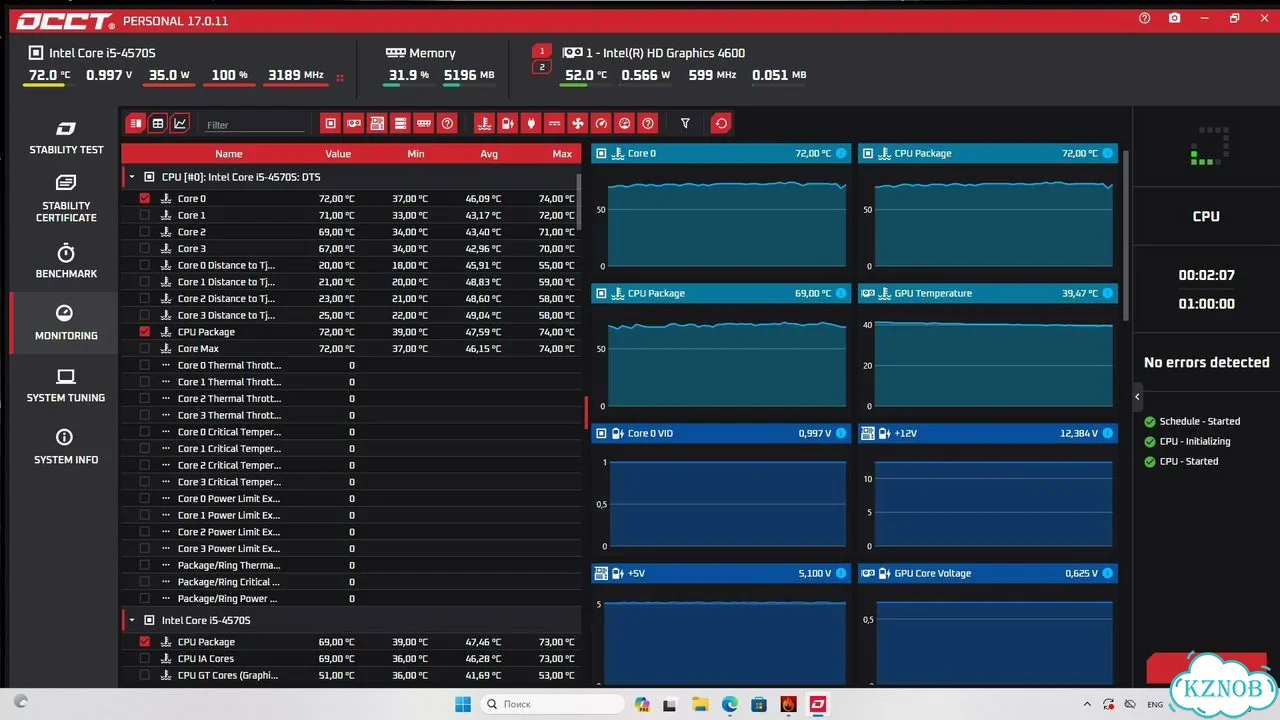The image size is (1280, 720).
Task: Click the No errors detected status text
Action: coord(1206,362)
